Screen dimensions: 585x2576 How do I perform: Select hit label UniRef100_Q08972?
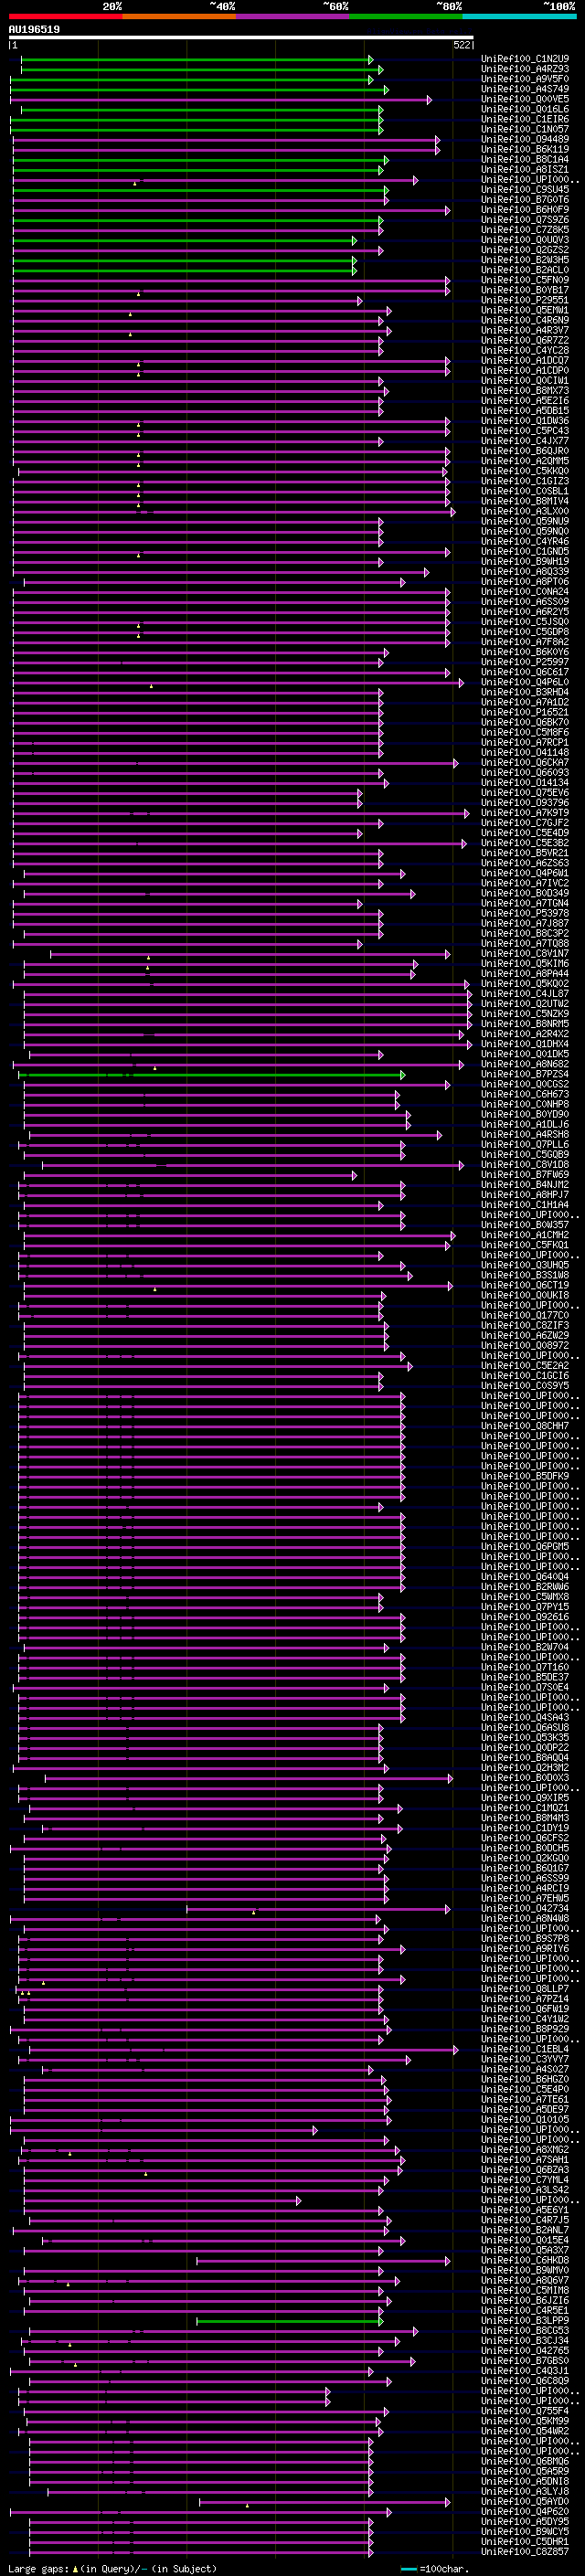click(x=525, y=1346)
